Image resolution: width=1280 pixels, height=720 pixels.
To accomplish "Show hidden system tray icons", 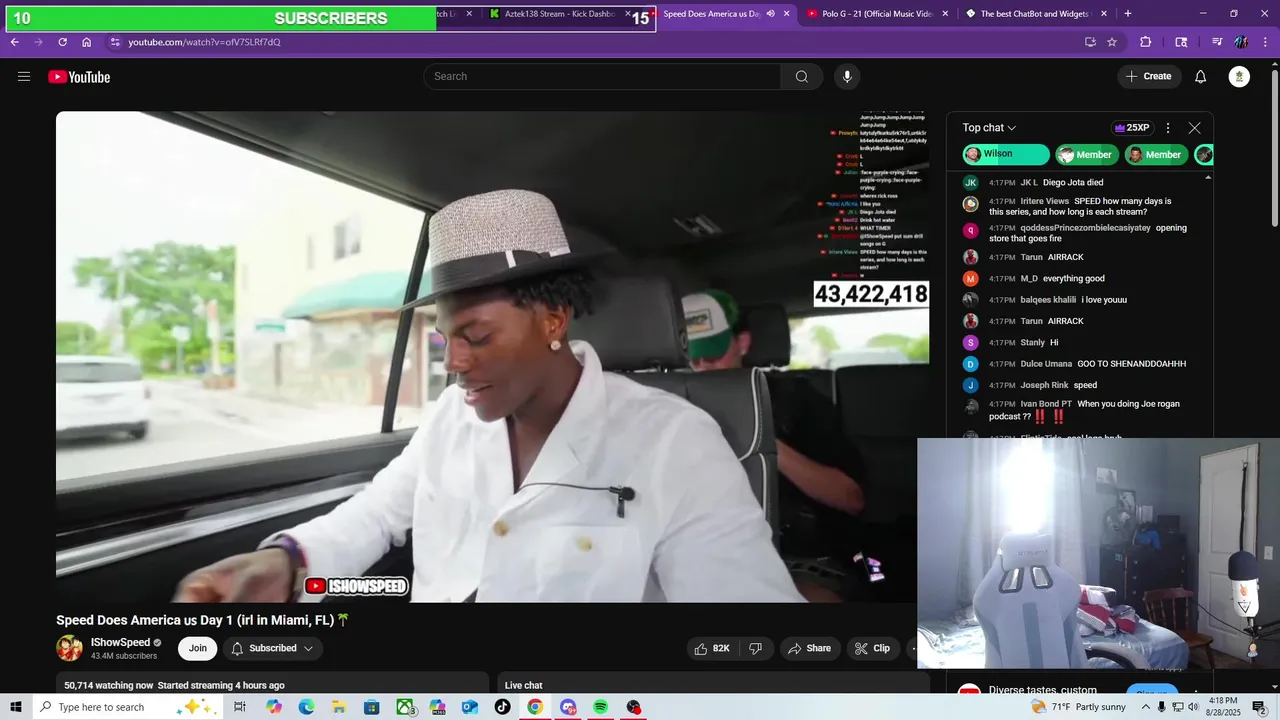I will pos(1146,707).
